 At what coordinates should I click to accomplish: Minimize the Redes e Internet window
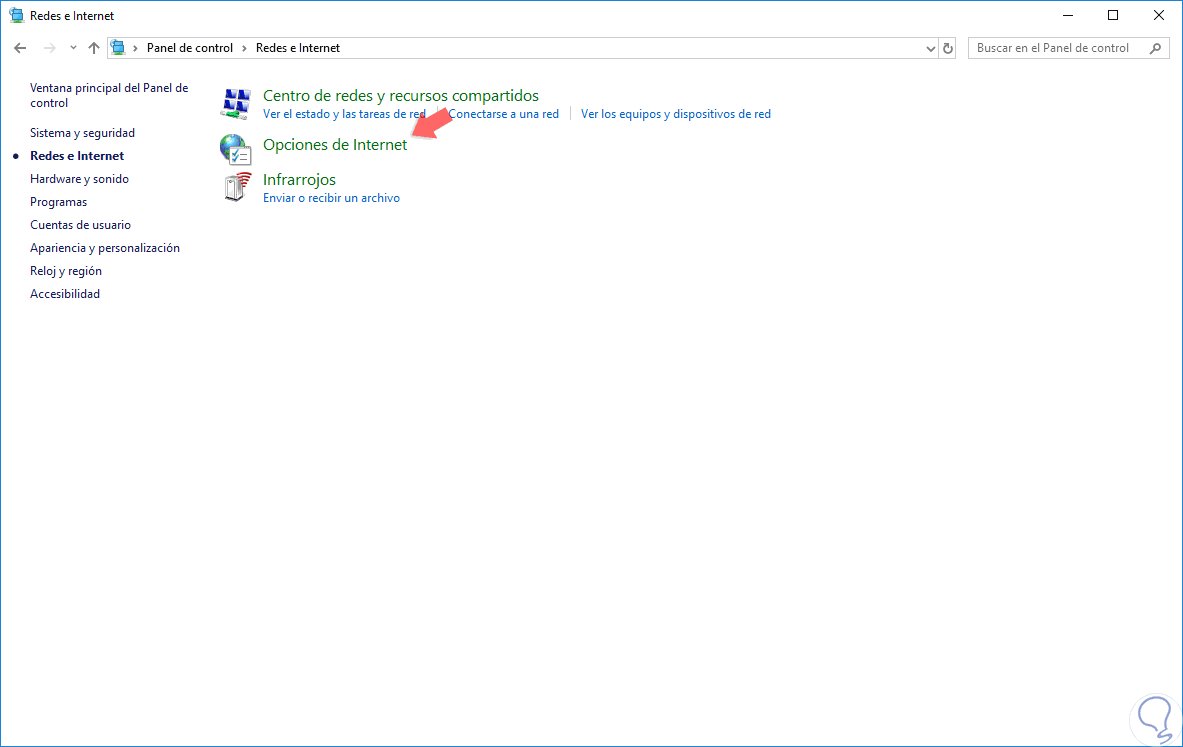coord(1068,15)
